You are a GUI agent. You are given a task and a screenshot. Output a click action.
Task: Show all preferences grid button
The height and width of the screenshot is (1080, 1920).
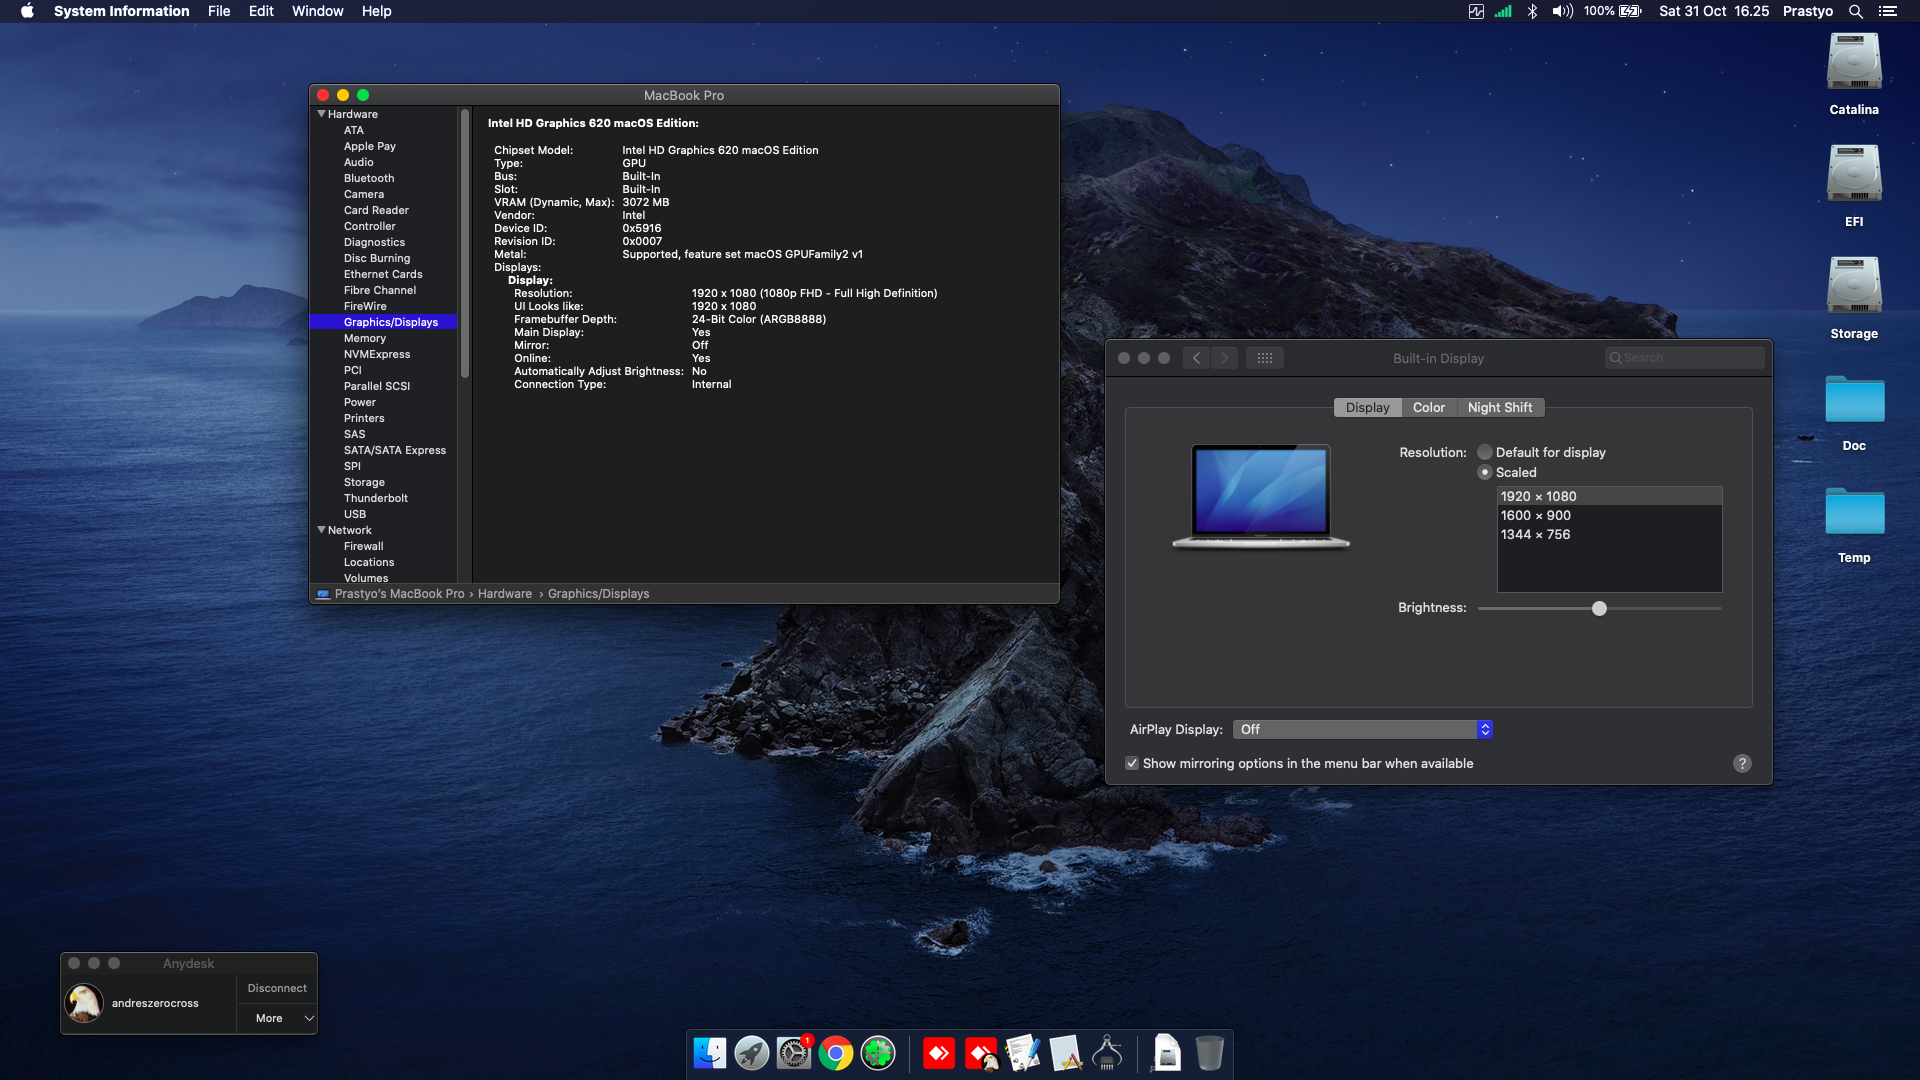point(1264,358)
